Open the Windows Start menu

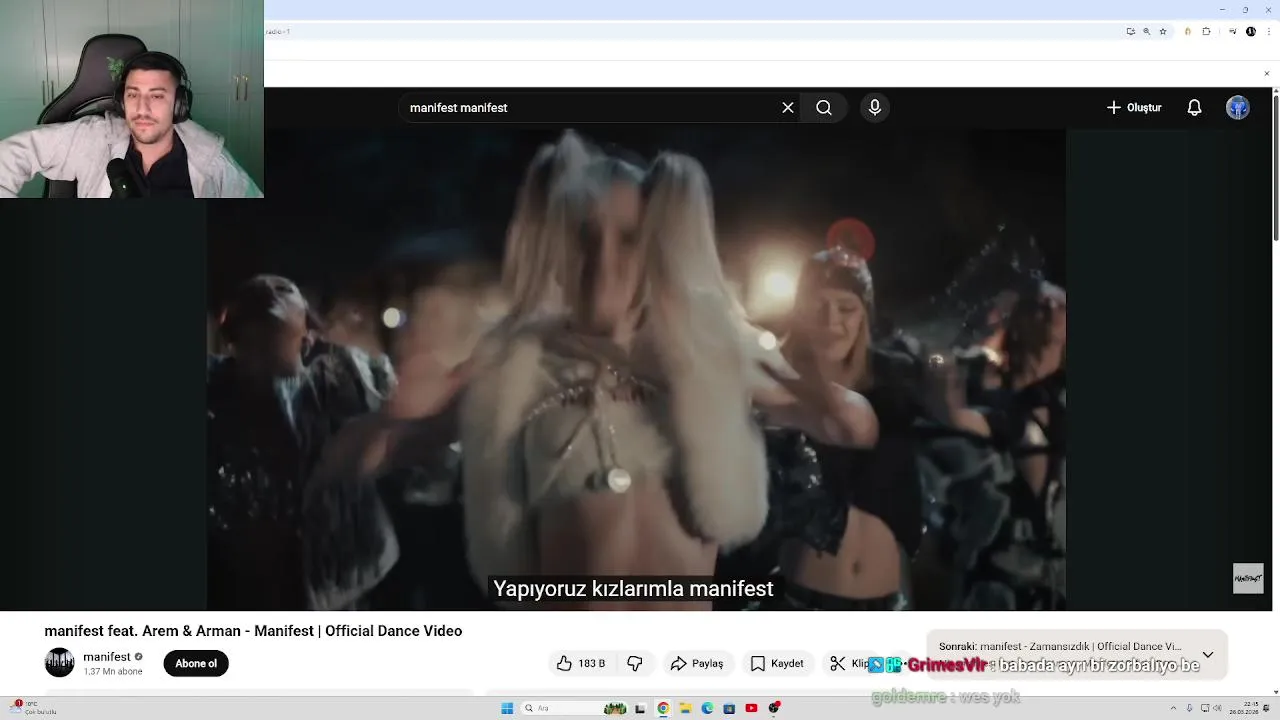pos(507,708)
